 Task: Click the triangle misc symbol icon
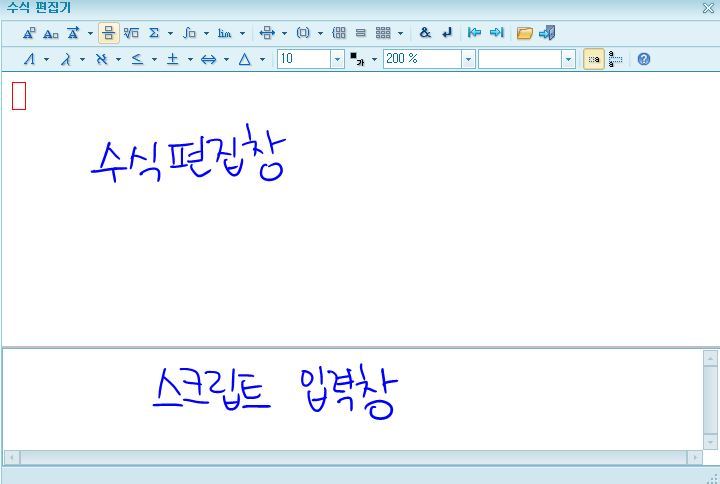[245, 59]
